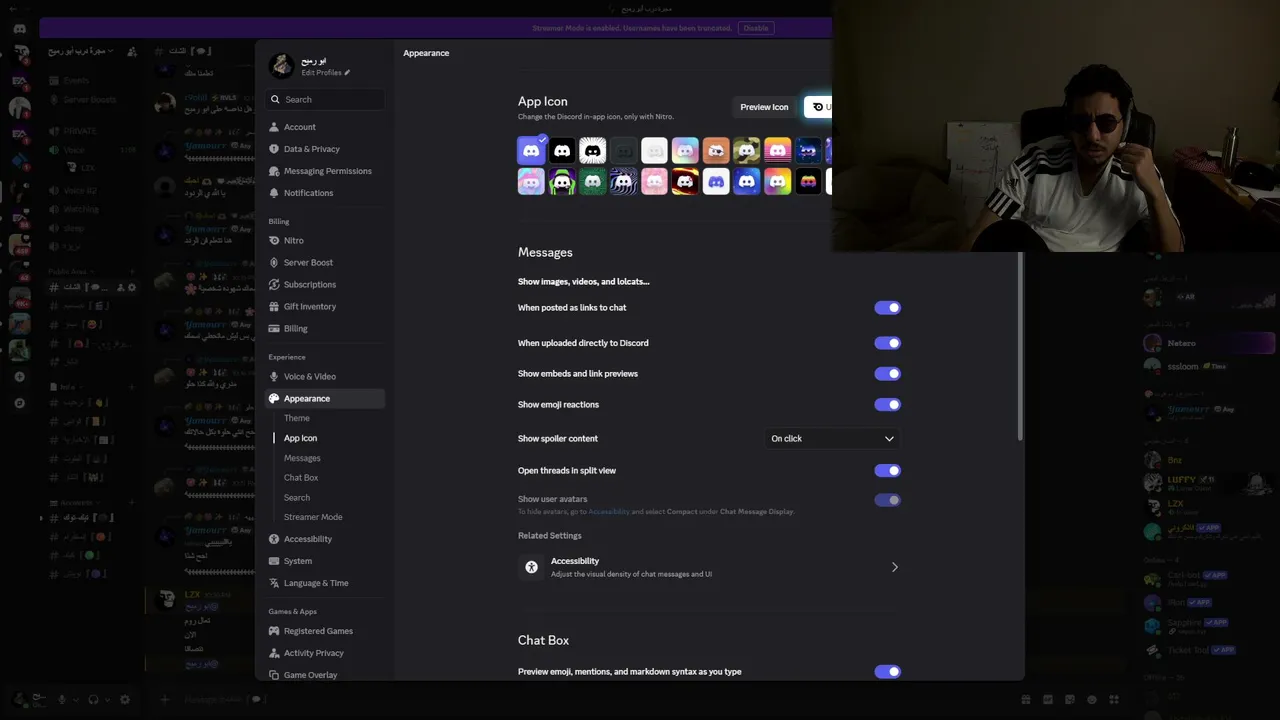Follow the Accessibility link under Show user avatars
This screenshot has height=720, width=1280.
click(609, 512)
